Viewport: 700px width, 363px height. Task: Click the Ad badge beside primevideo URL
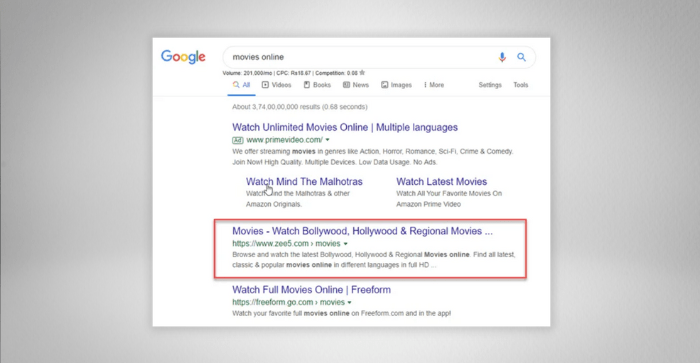(x=238, y=140)
